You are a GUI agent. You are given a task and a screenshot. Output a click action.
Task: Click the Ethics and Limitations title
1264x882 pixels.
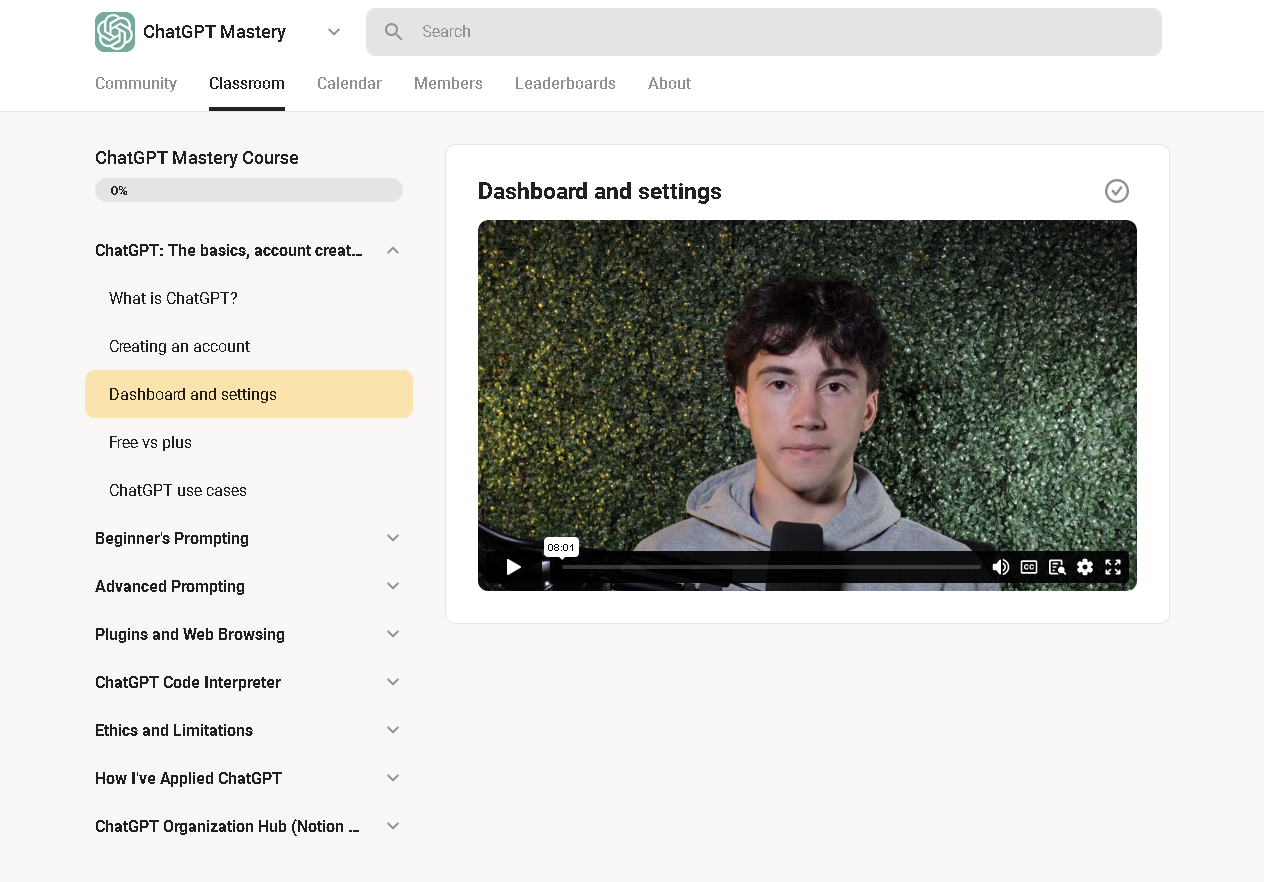[174, 730]
